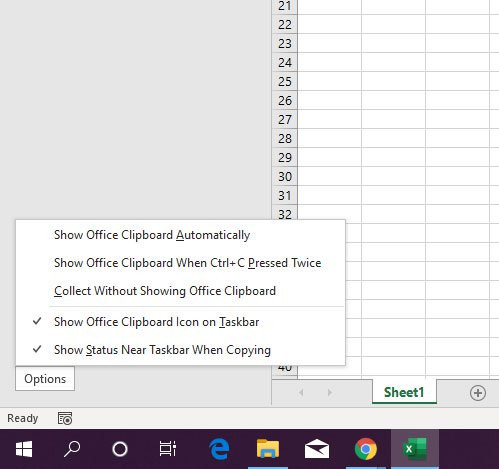Select row 27 header
The width and height of the screenshot is (499, 469).
point(285,119)
